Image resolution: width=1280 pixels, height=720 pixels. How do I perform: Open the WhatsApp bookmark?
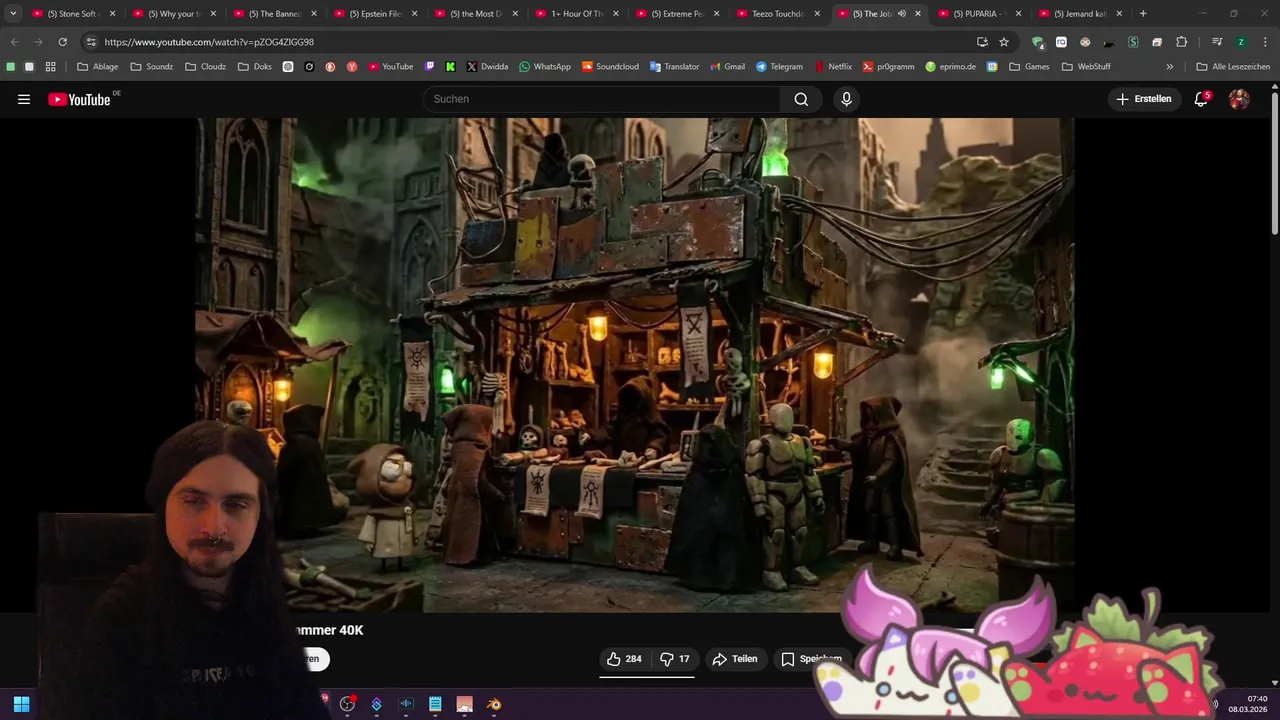pos(545,67)
